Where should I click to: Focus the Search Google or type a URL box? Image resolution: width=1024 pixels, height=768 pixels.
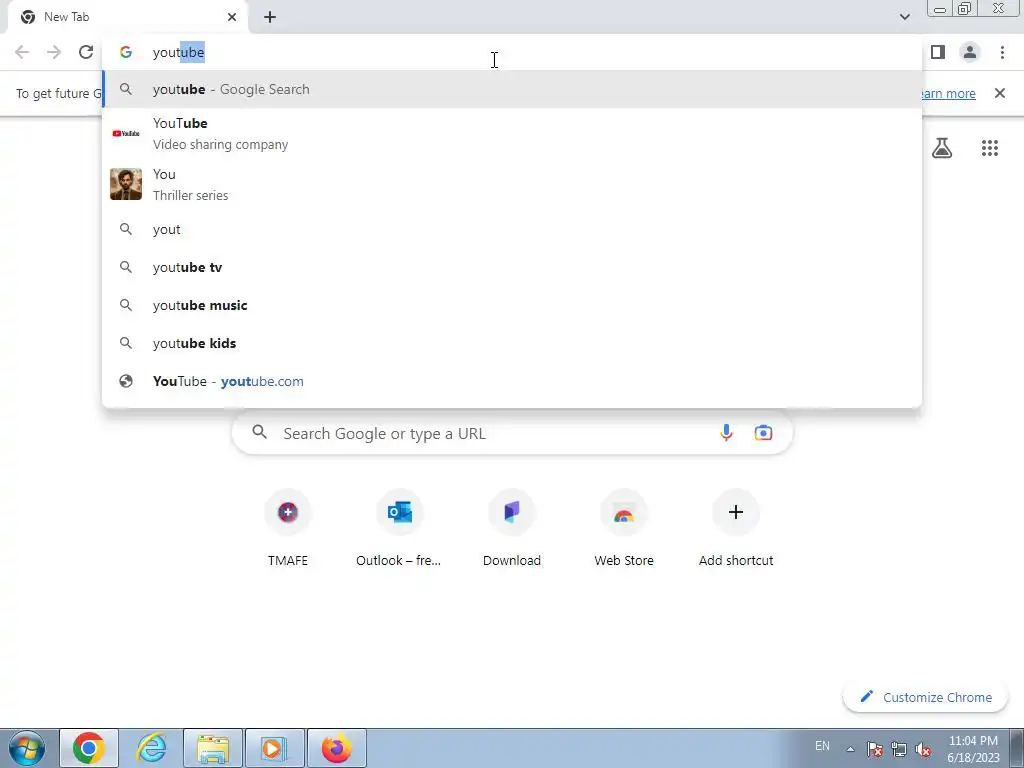point(512,433)
